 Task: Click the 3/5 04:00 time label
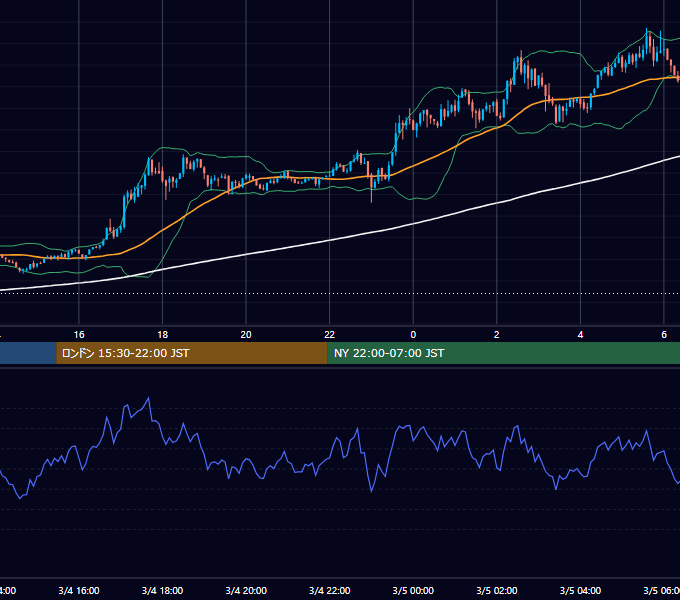(580, 590)
